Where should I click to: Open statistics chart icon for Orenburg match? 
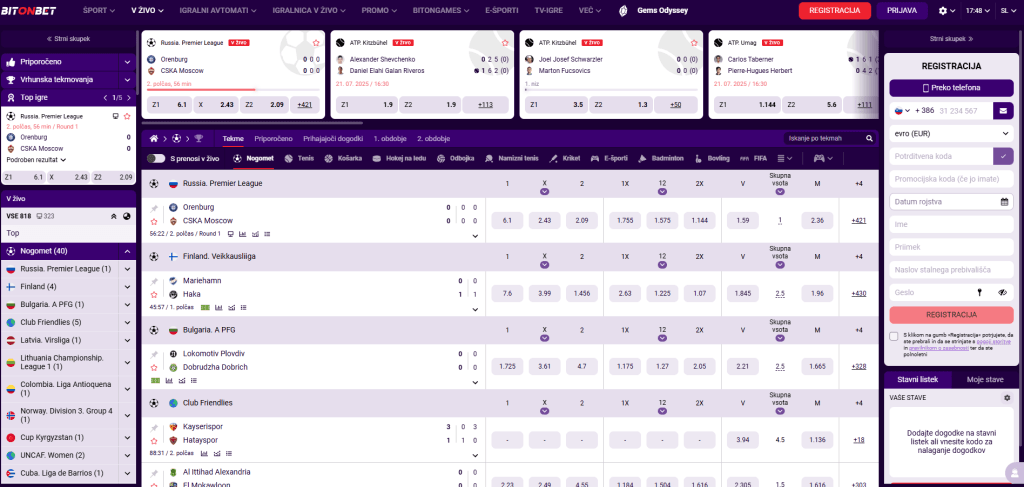pyautogui.click(x=242, y=234)
